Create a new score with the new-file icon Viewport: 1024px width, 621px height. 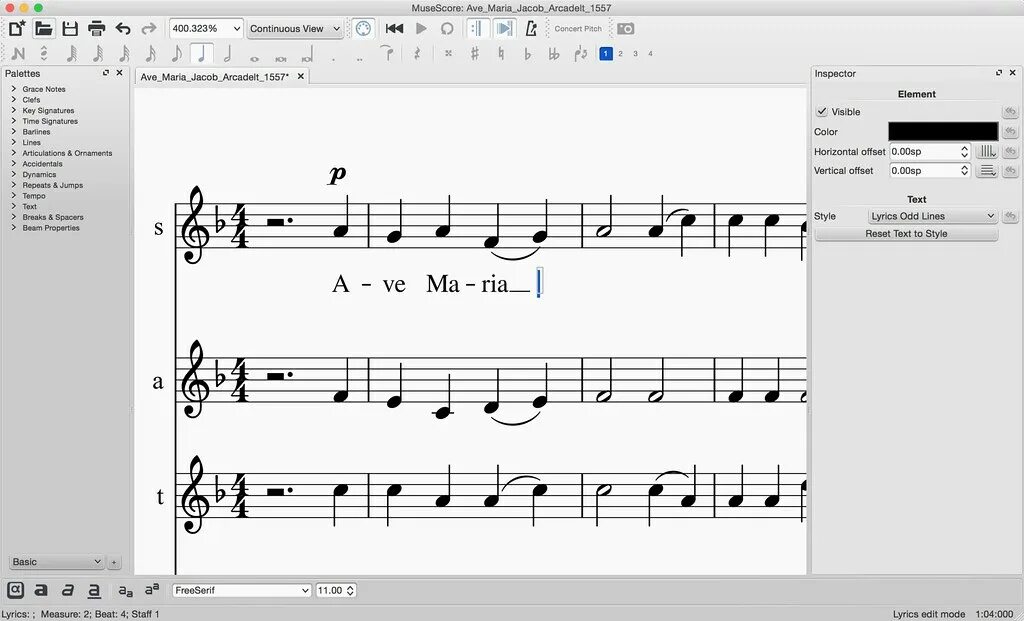17,28
